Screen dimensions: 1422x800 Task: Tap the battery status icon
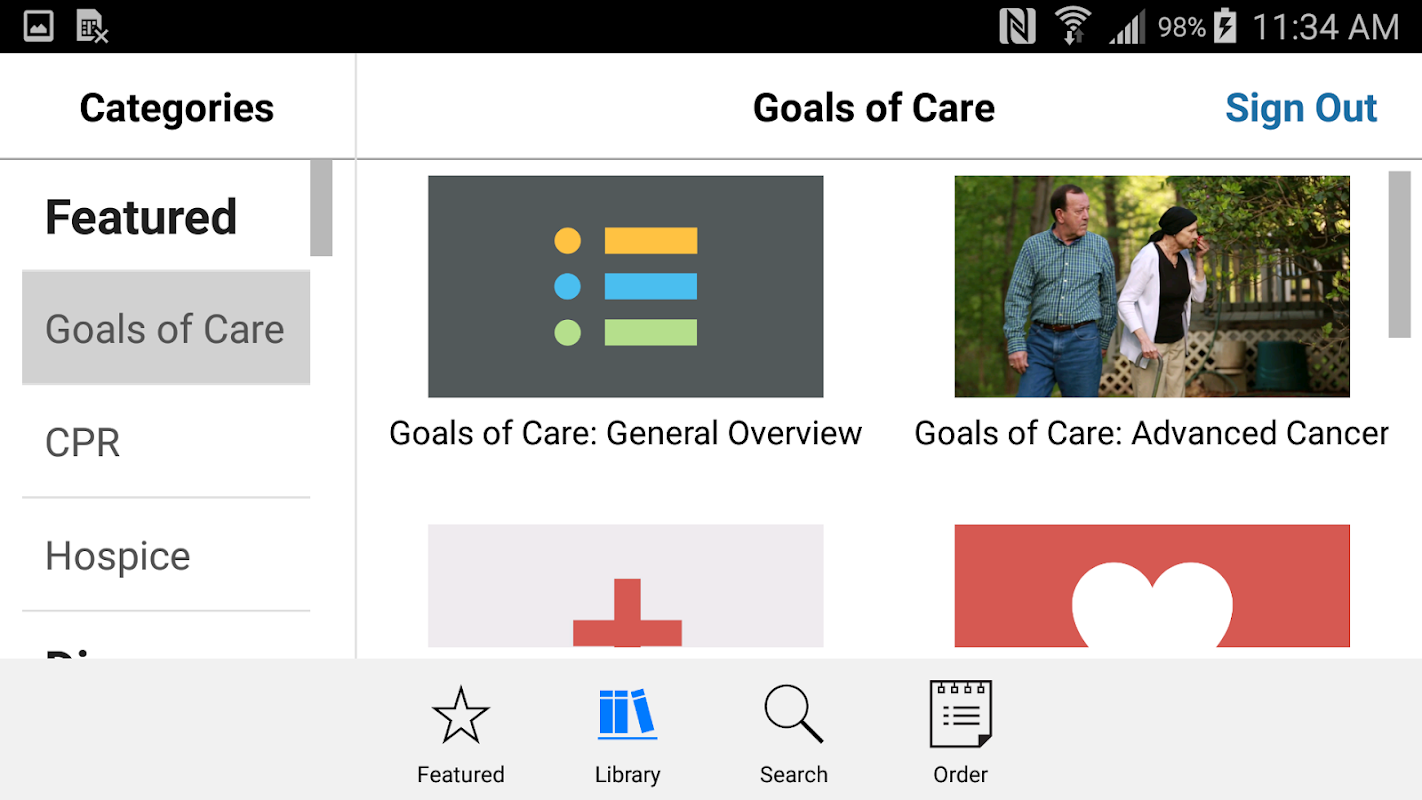(1225, 27)
